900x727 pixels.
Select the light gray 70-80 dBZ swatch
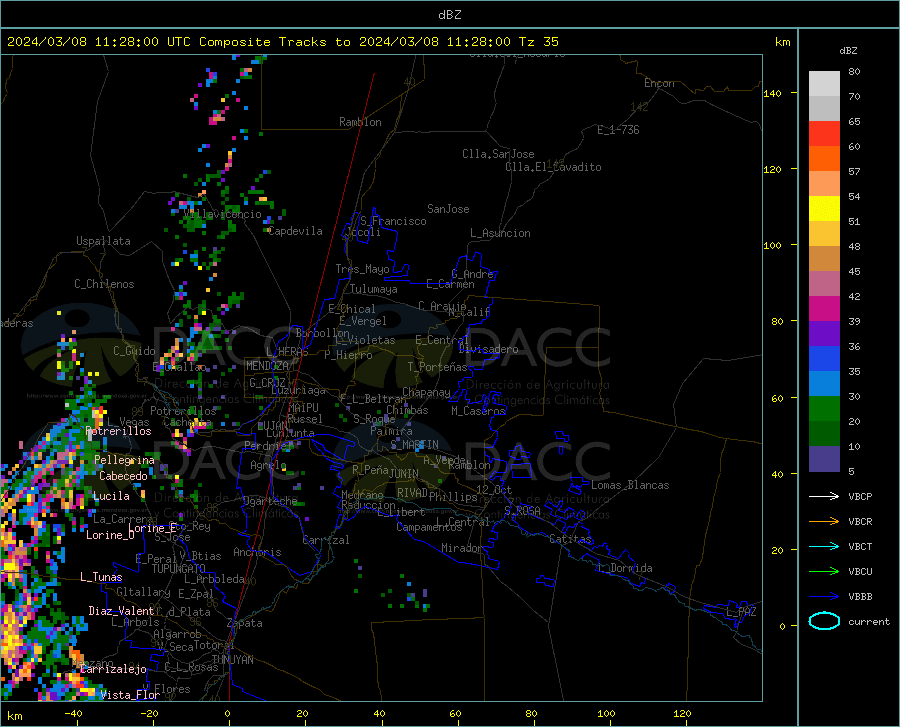824,84
